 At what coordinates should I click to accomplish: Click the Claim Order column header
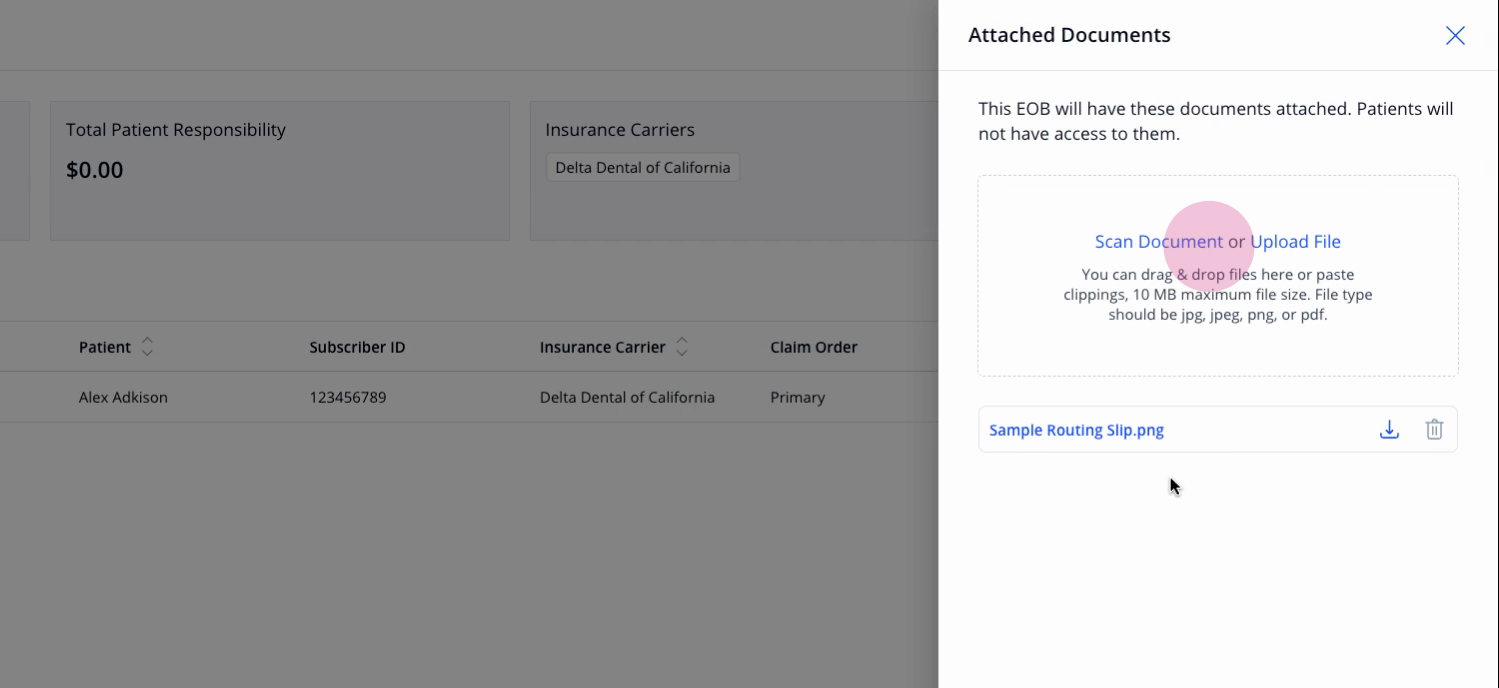point(813,347)
